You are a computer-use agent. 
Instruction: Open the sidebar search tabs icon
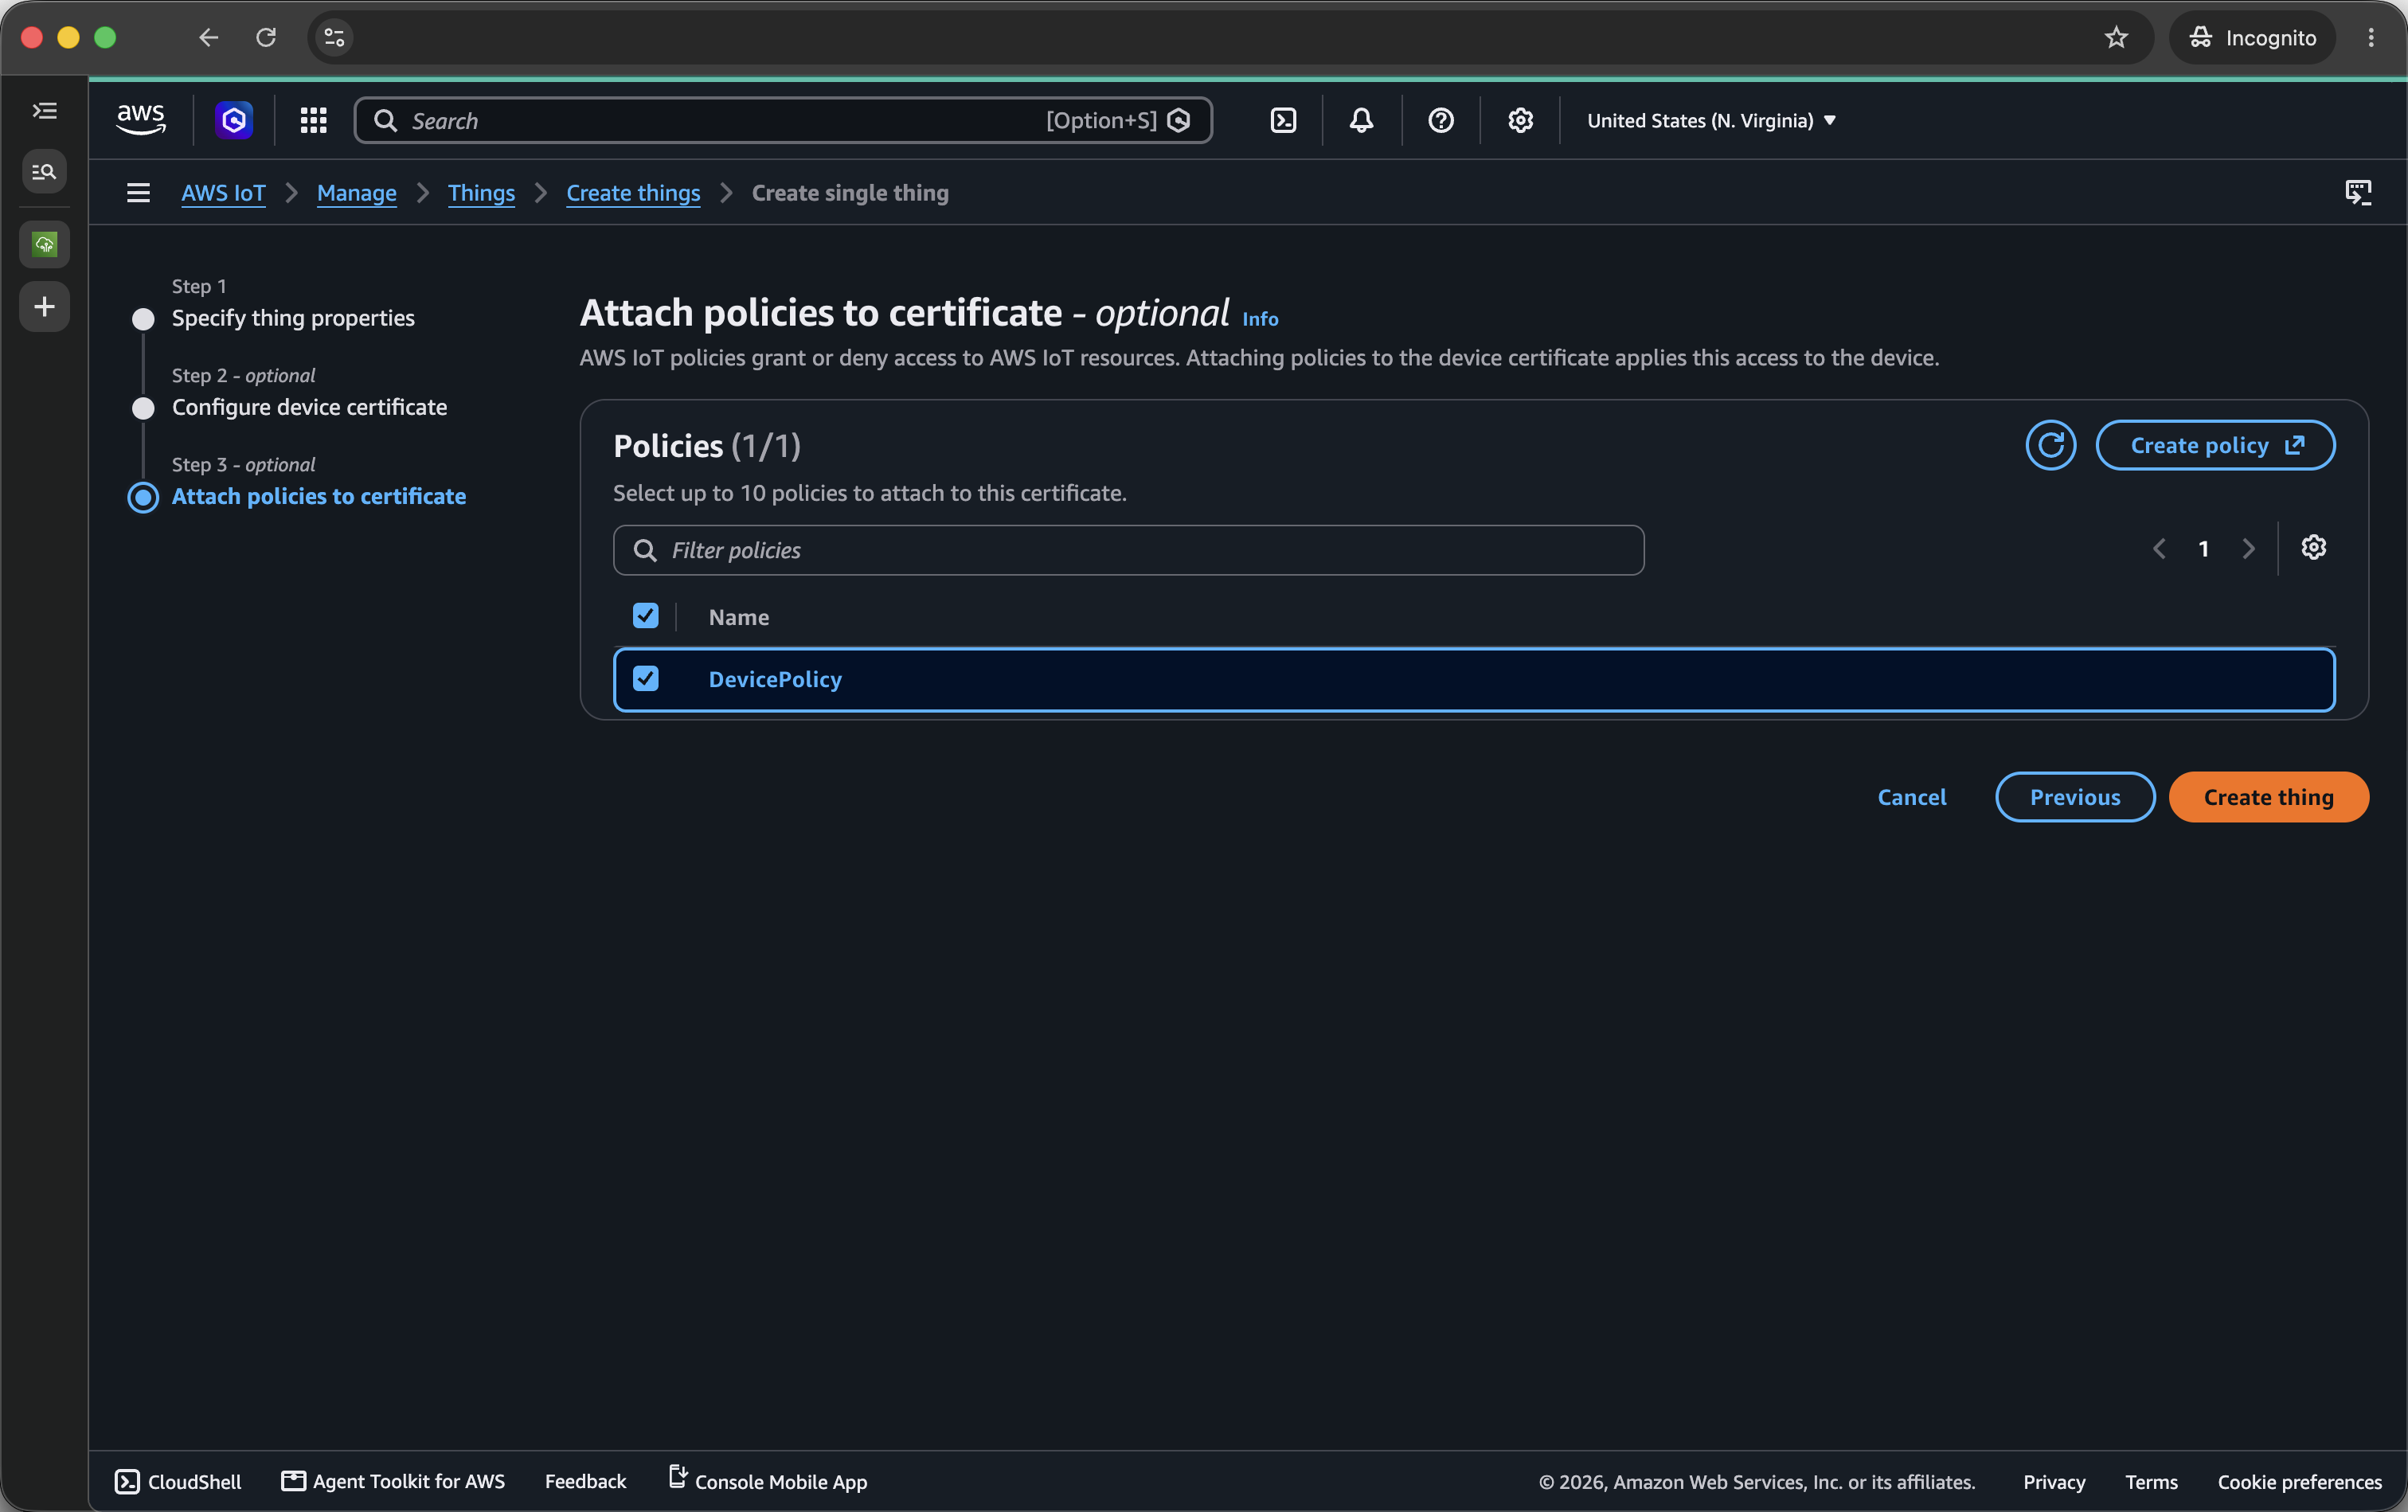pyautogui.click(x=44, y=171)
